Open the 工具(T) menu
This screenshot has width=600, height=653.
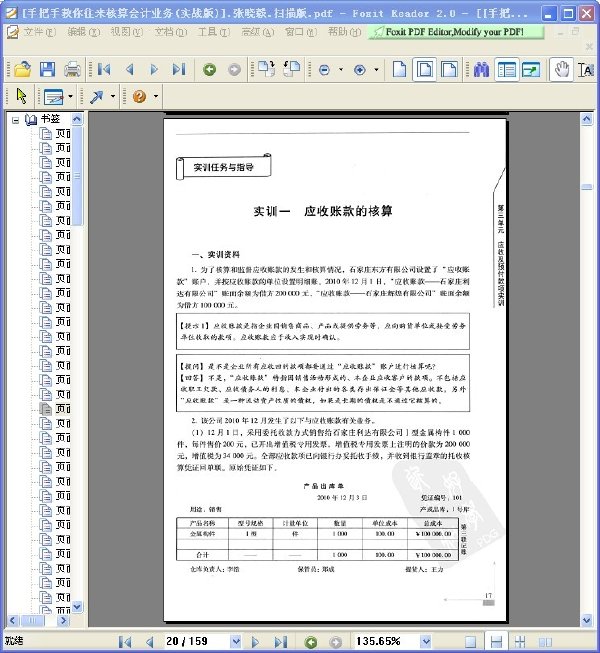pos(214,32)
